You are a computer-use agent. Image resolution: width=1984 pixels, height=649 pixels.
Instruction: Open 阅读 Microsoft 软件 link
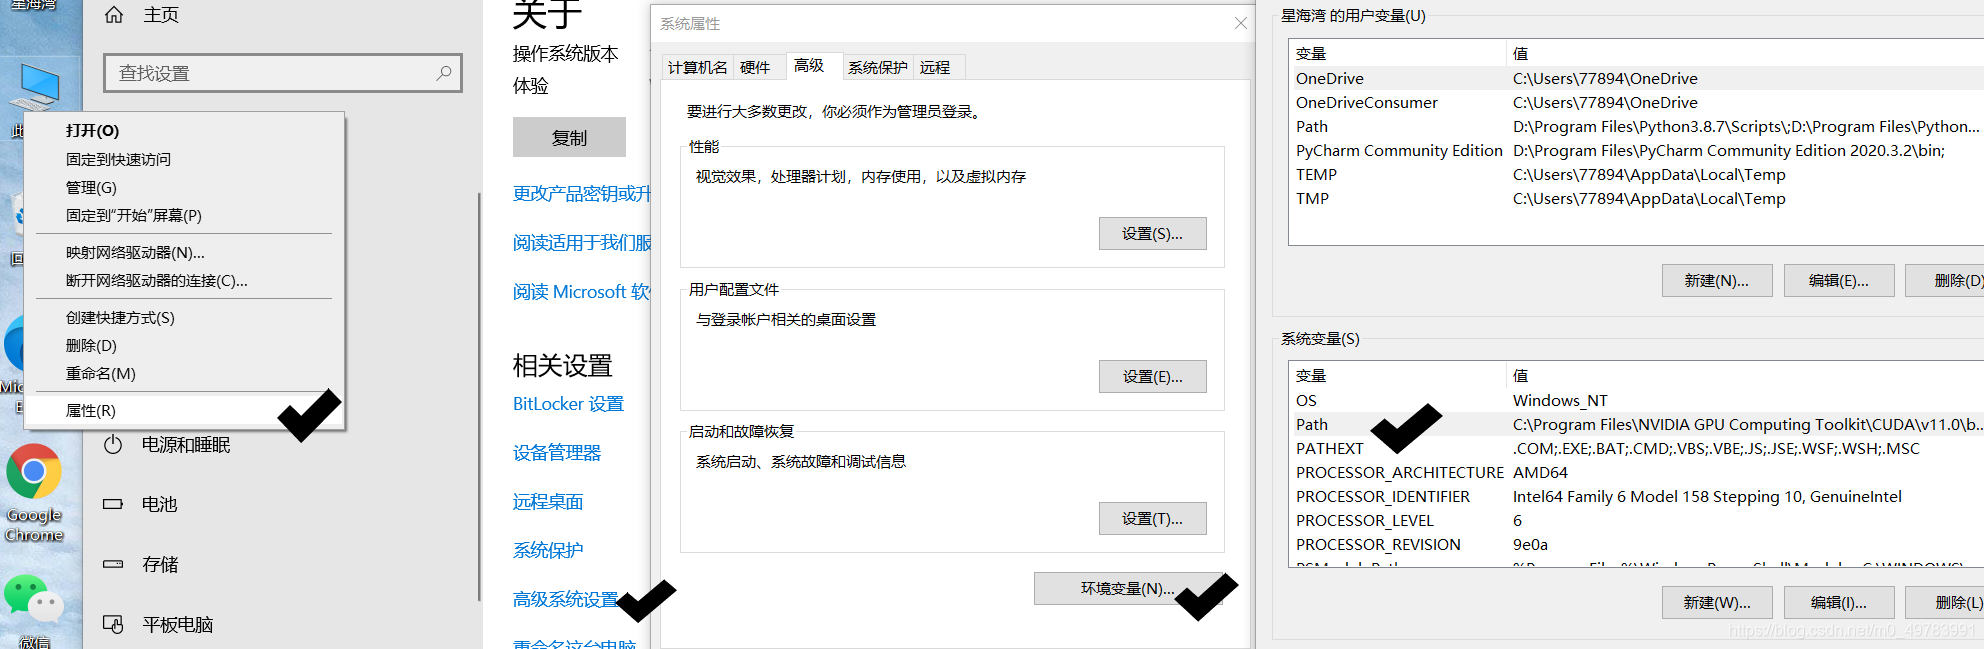(582, 291)
